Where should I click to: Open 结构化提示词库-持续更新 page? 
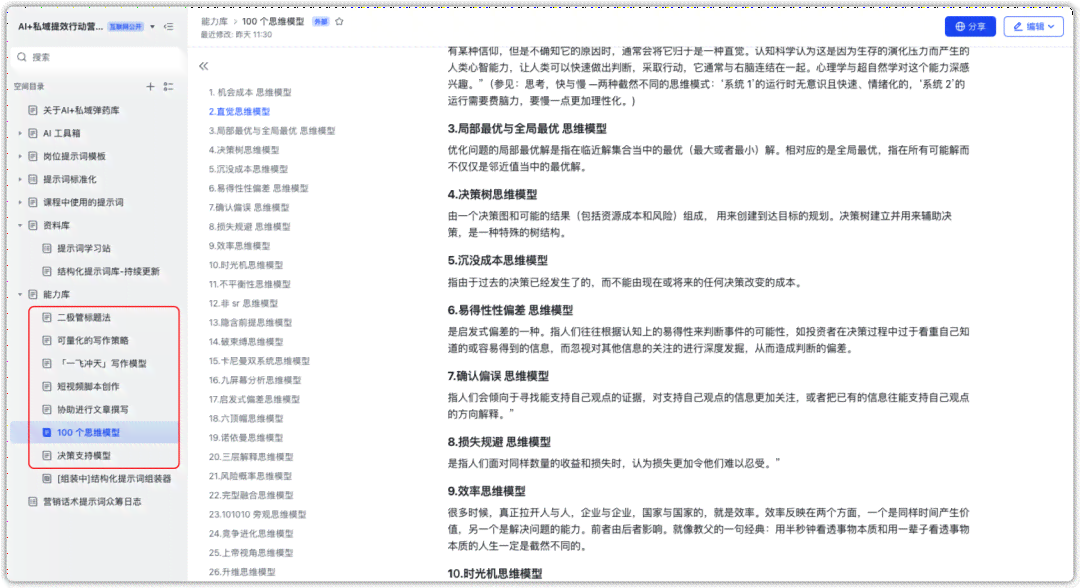(108, 271)
